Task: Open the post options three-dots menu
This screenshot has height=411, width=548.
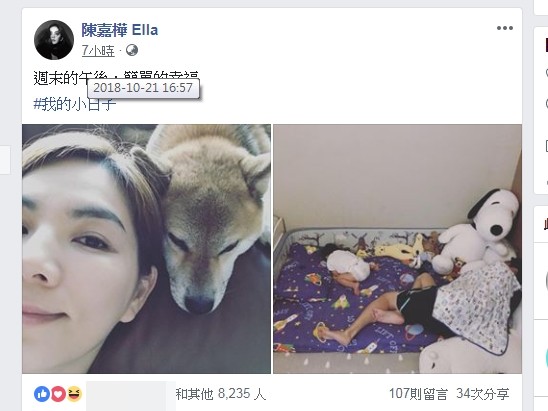Action: pos(505,28)
